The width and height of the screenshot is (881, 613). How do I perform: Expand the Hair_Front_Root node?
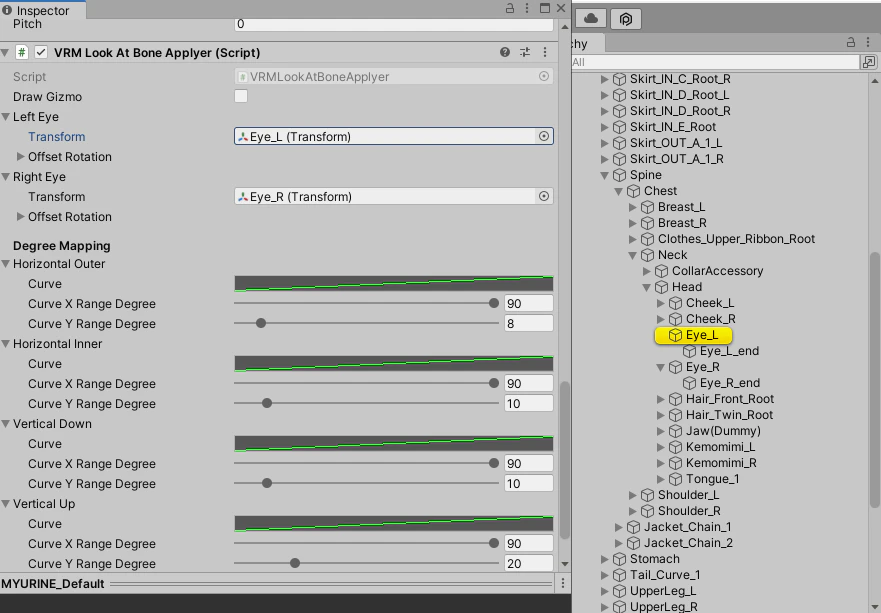click(661, 399)
